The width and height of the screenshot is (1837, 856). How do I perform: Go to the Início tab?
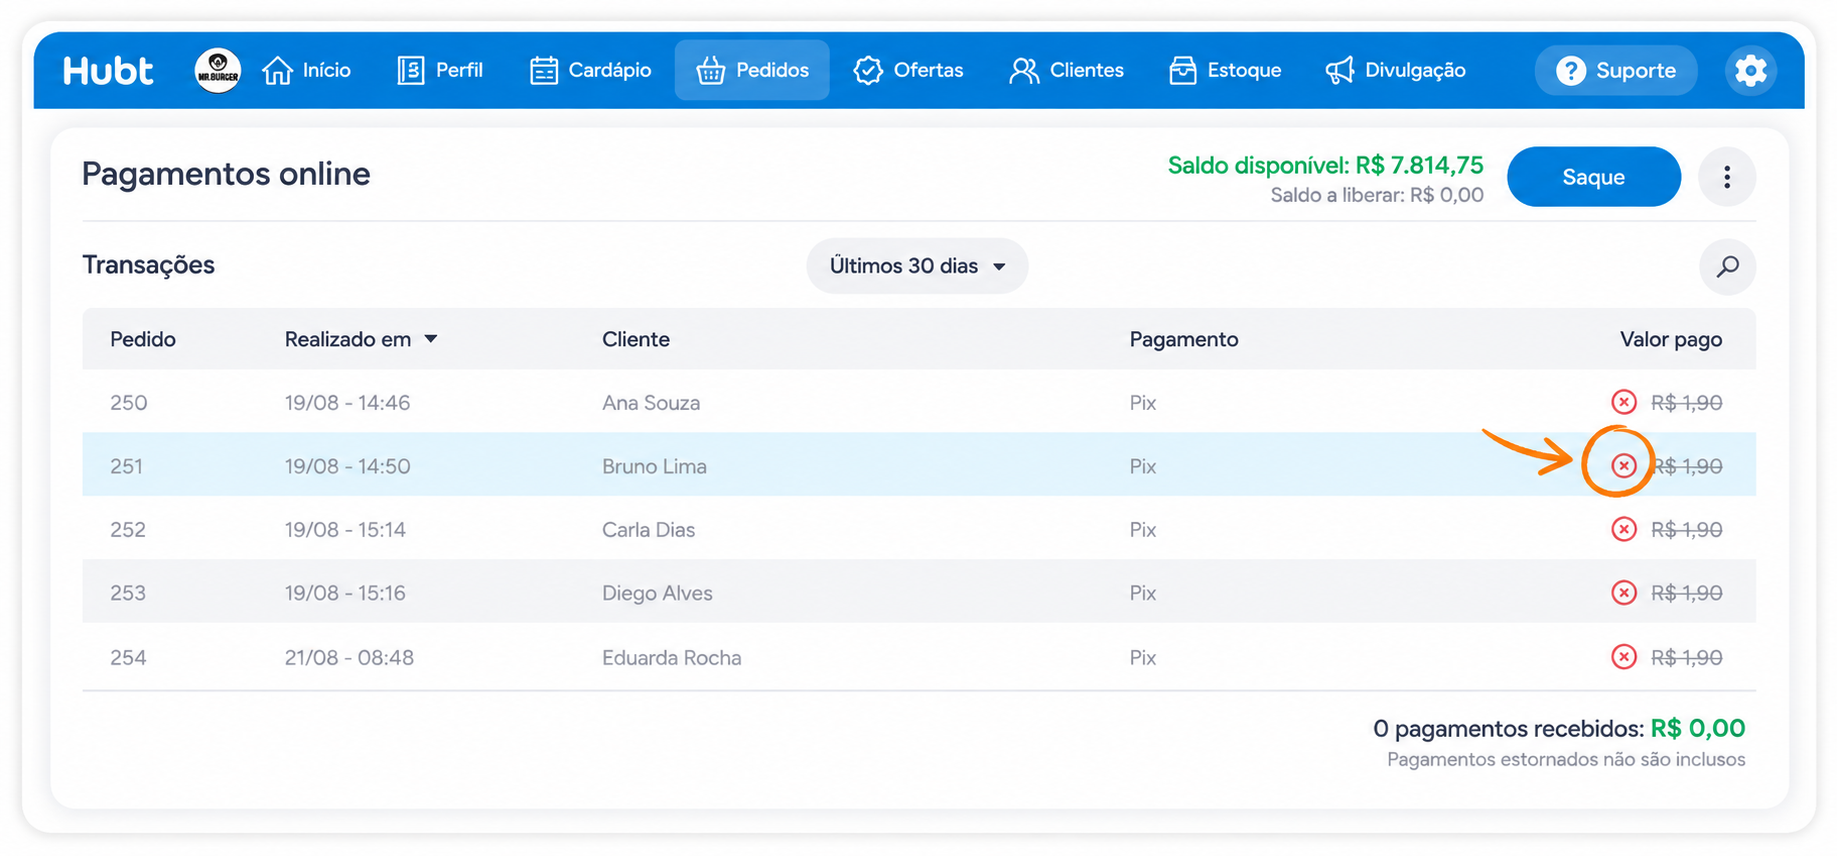(306, 70)
